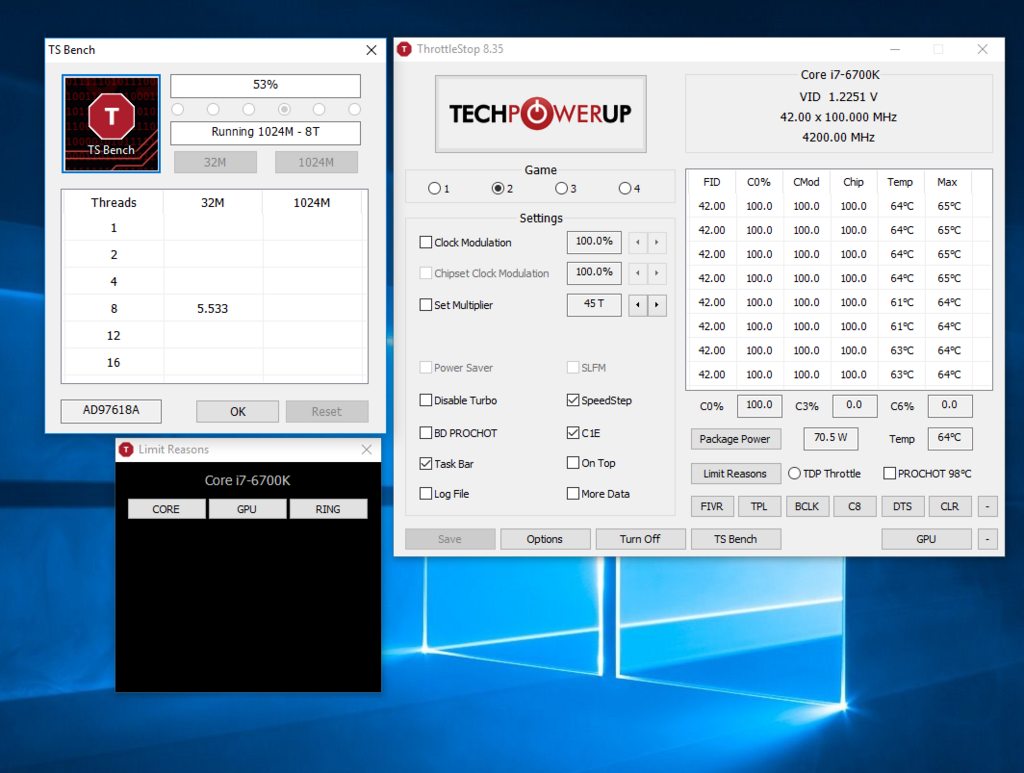The height and width of the screenshot is (773, 1024).
Task: Click the C3% 0.0 value box
Action: (854, 405)
